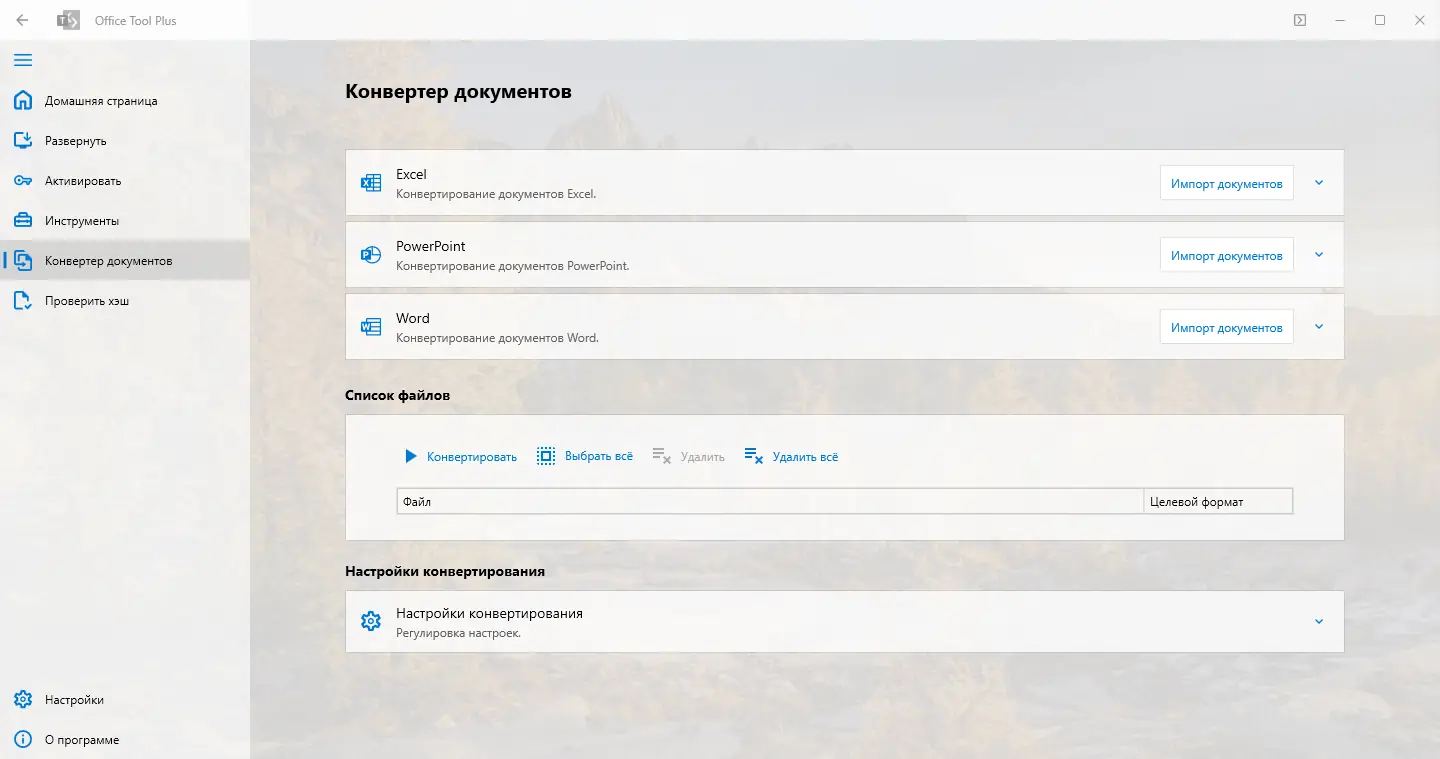The image size is (1440, 759).
Task: Go to the Развернуть page
Action: 125,141
